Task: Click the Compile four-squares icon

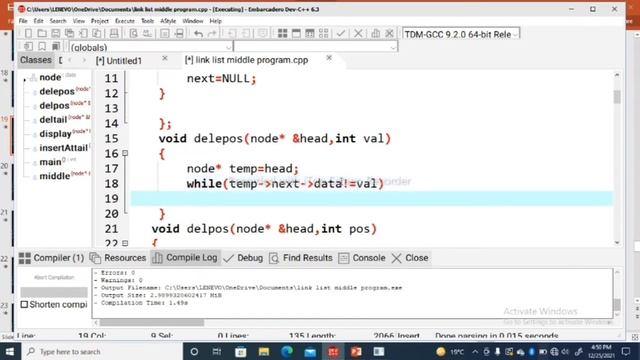Action: (x=282, y=34)
